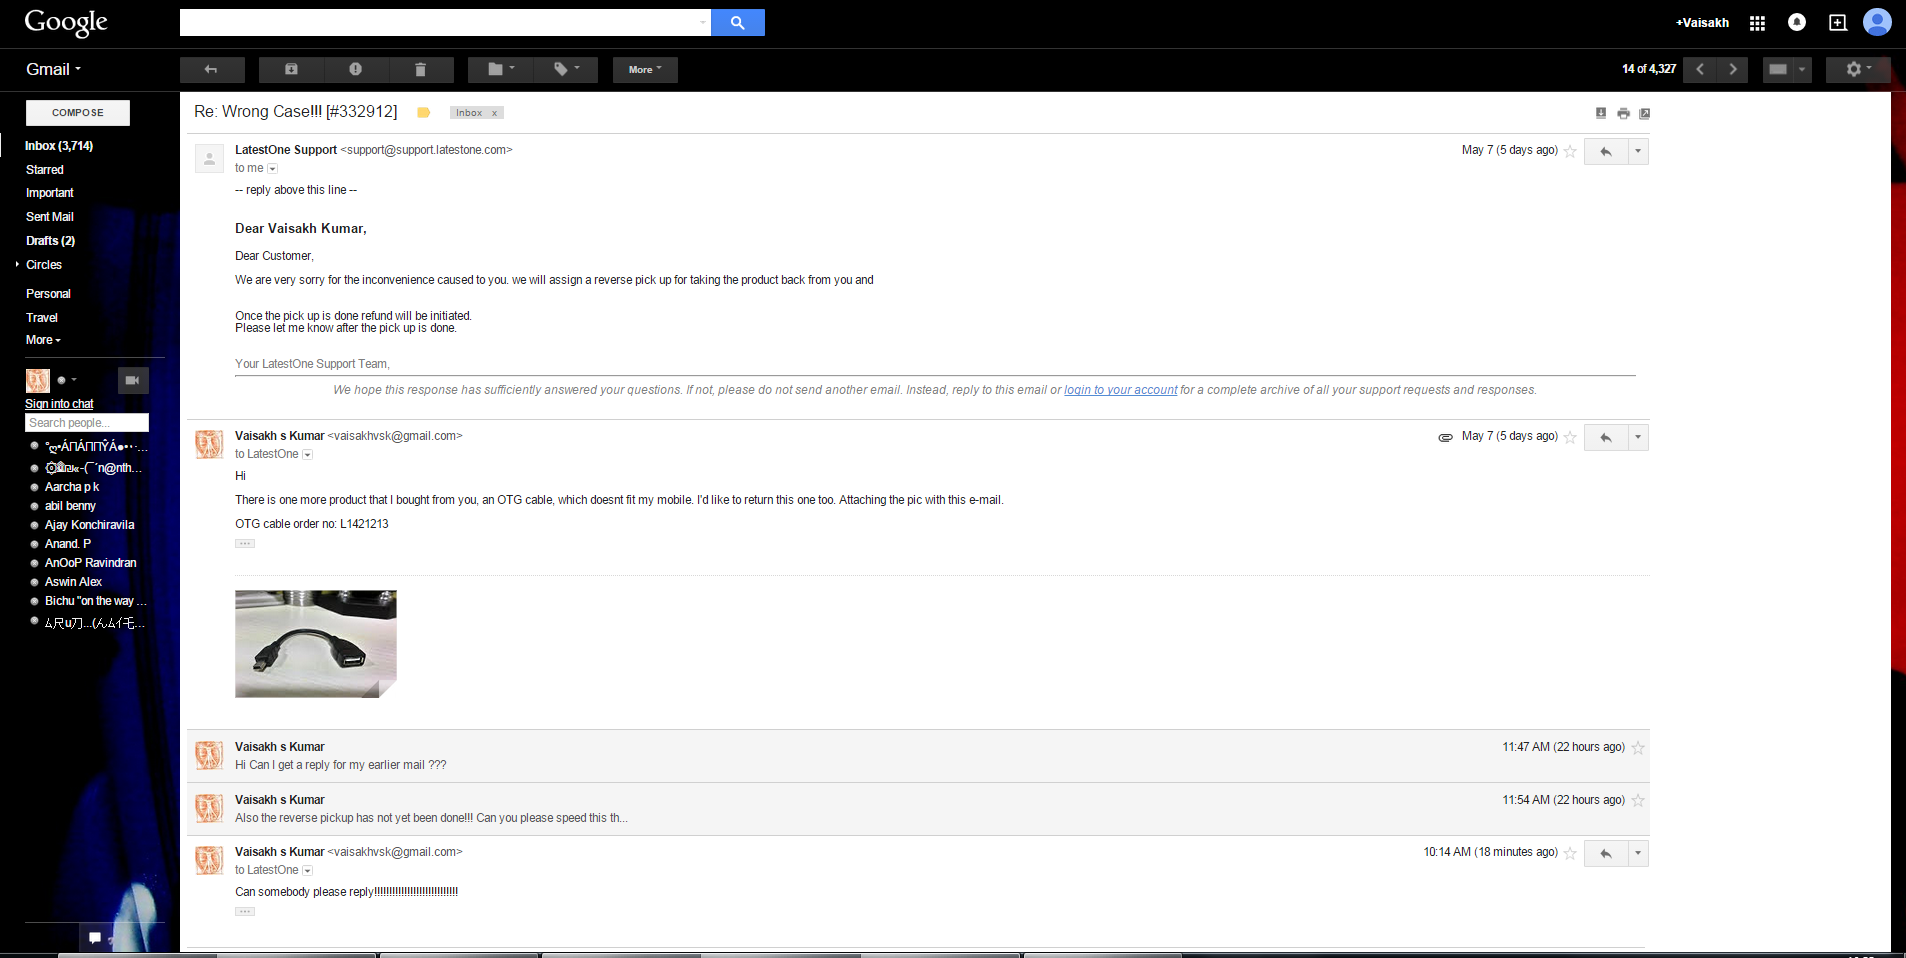The image size is (1906, 958).
Task: Click the login to your account link
Action: point(1120,390)
